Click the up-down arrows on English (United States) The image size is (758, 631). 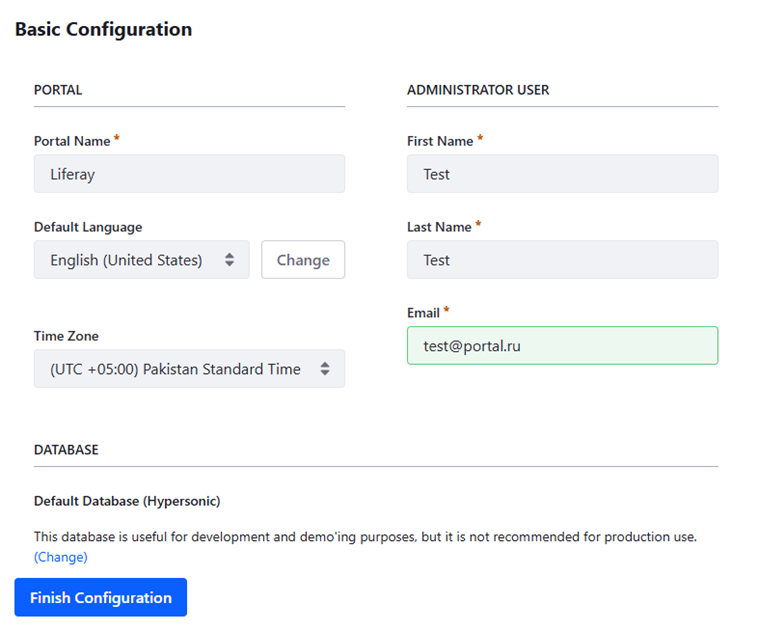tap(229, 260)
